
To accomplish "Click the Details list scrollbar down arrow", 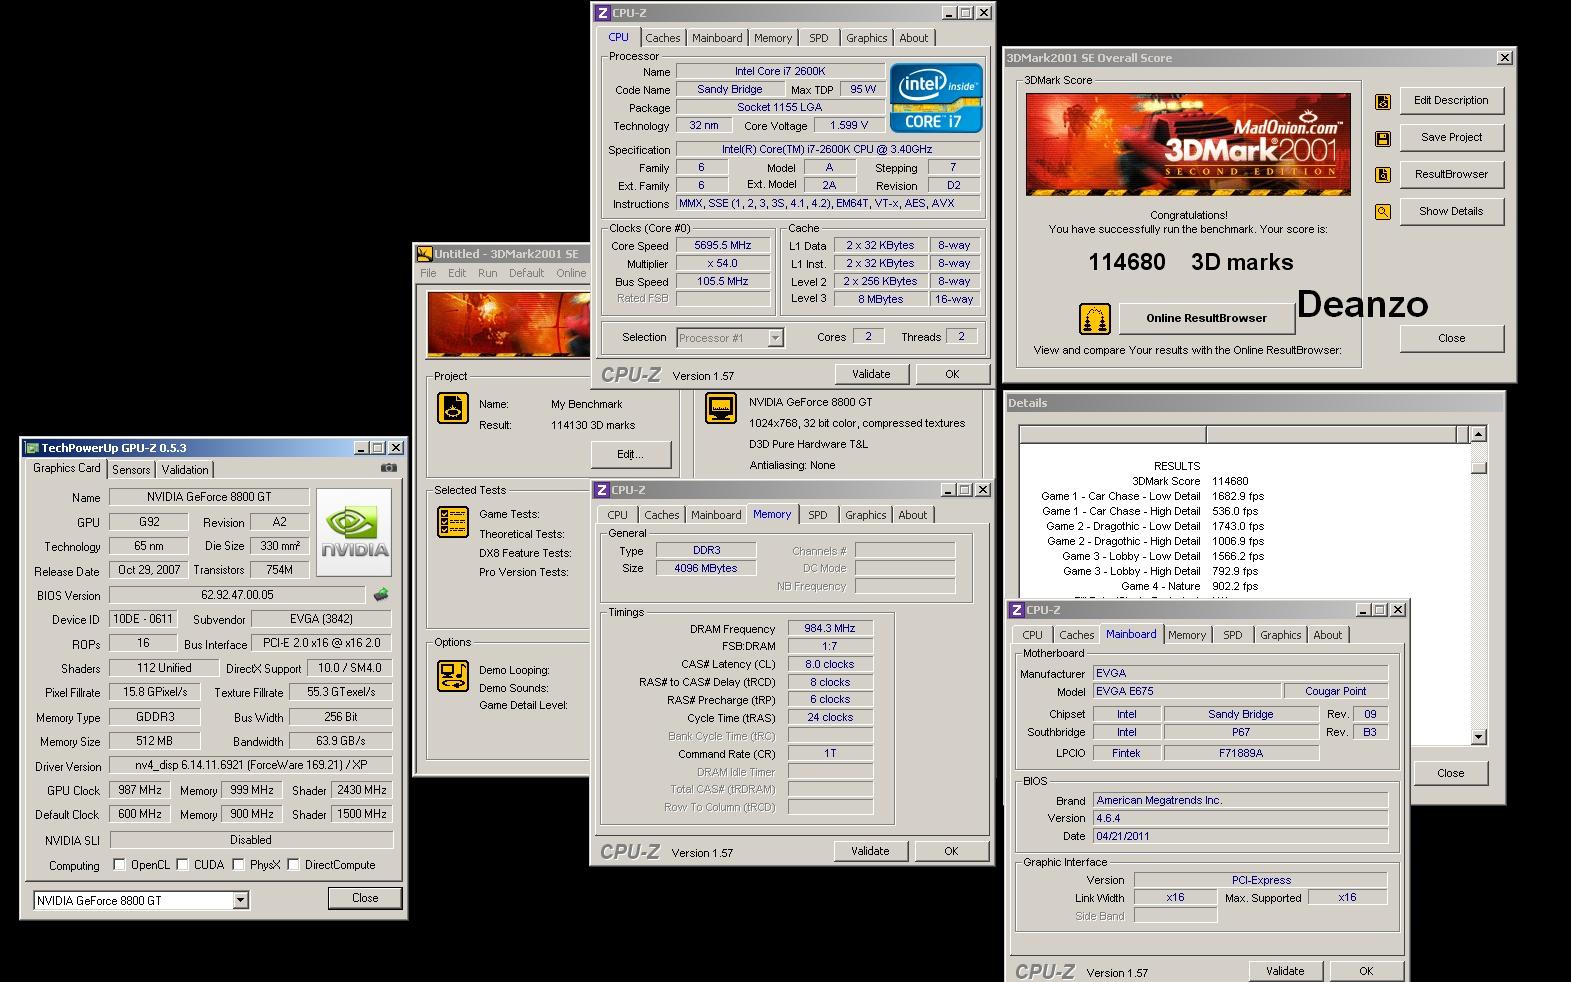I will click(1479, 737).
